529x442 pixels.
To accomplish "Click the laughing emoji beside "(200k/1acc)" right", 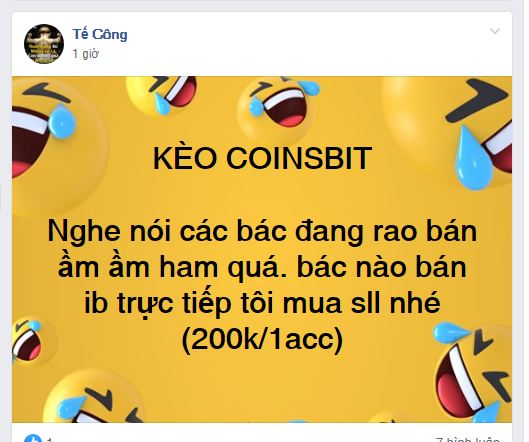I will pyautogui.click(x=472, y=371).
